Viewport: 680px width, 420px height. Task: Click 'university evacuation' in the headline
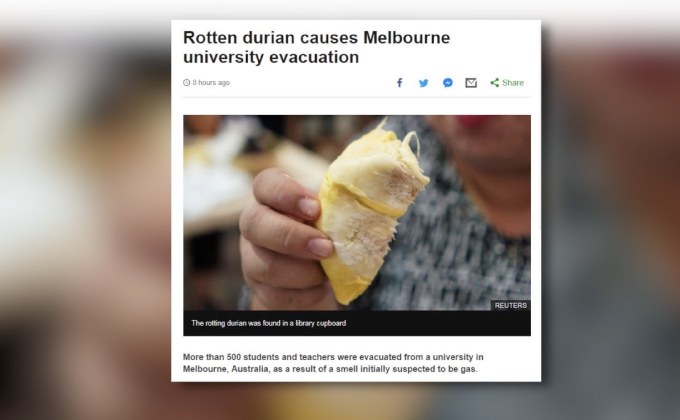[271, 57]
